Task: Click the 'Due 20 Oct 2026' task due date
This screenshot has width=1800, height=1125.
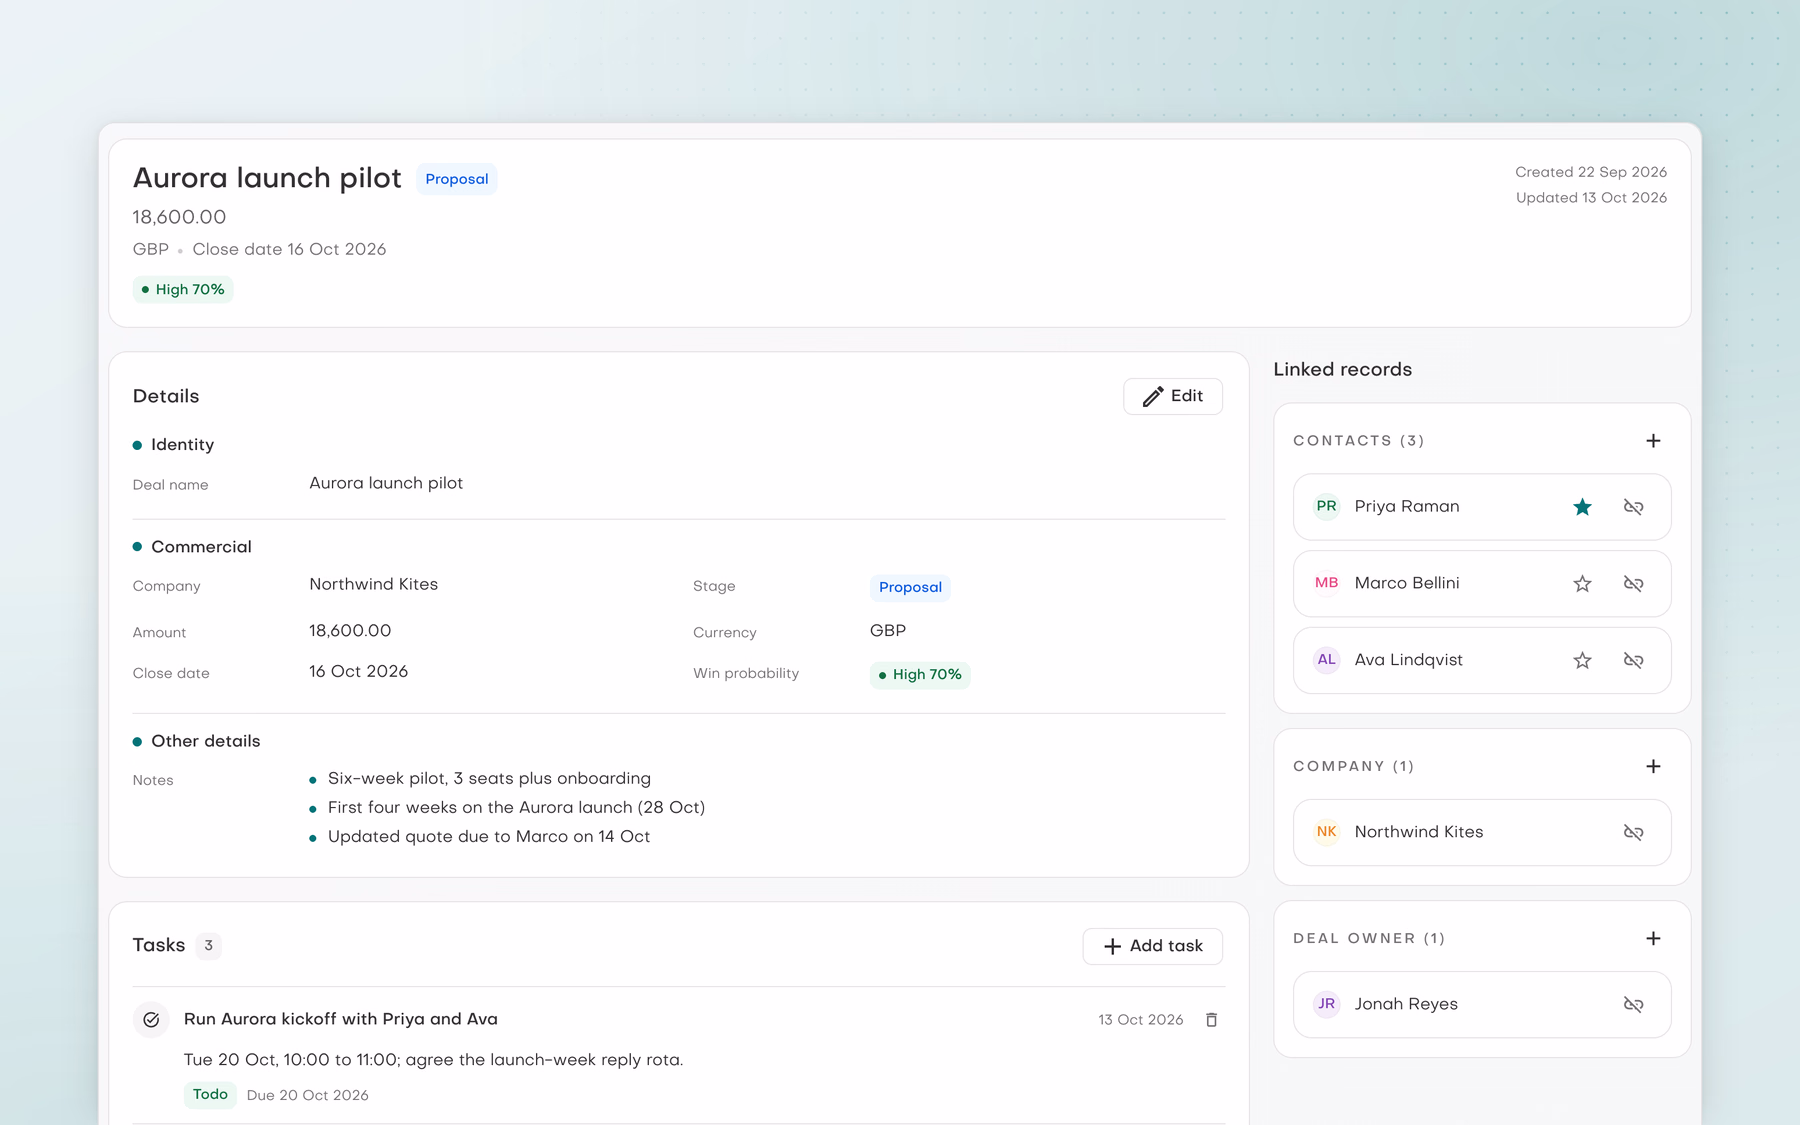Action: tap(308, 1096)
